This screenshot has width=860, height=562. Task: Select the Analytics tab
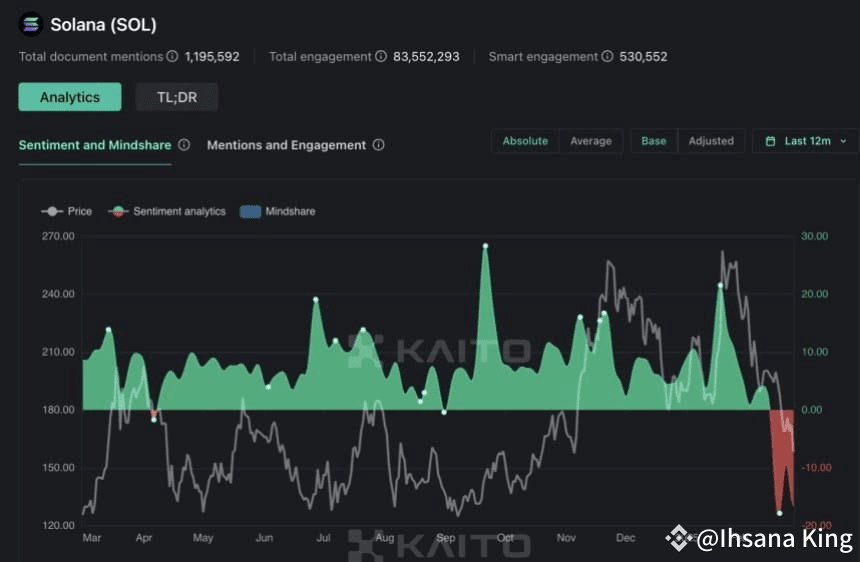70,97
